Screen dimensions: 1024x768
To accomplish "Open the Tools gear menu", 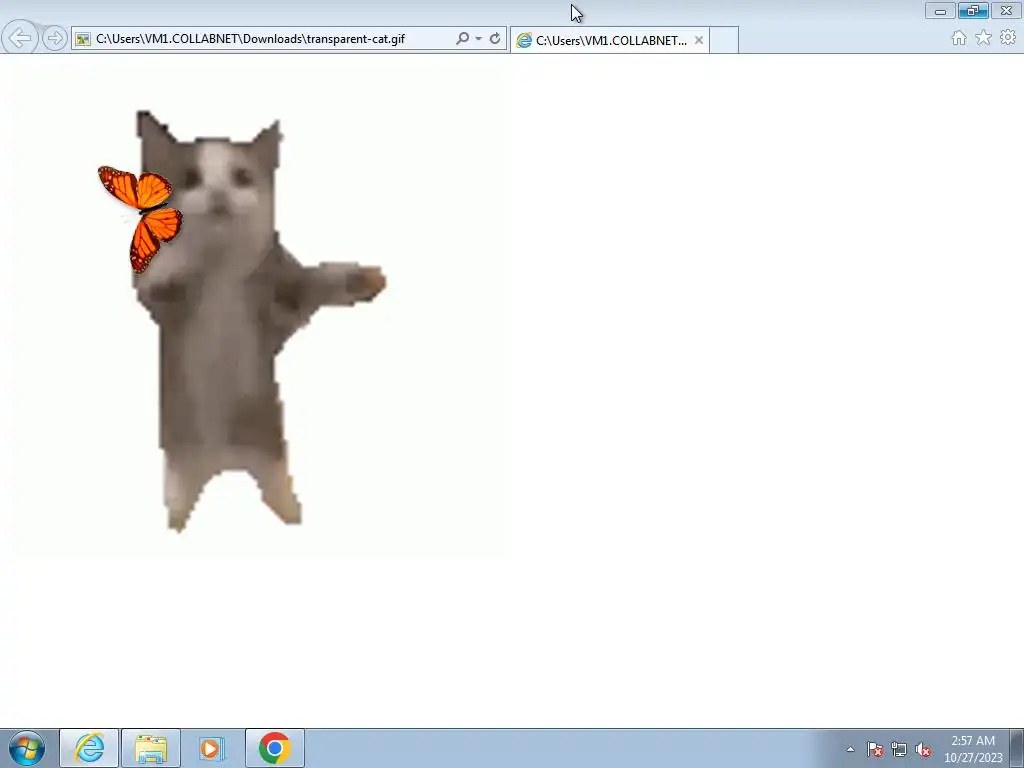I will (1008, 37).
